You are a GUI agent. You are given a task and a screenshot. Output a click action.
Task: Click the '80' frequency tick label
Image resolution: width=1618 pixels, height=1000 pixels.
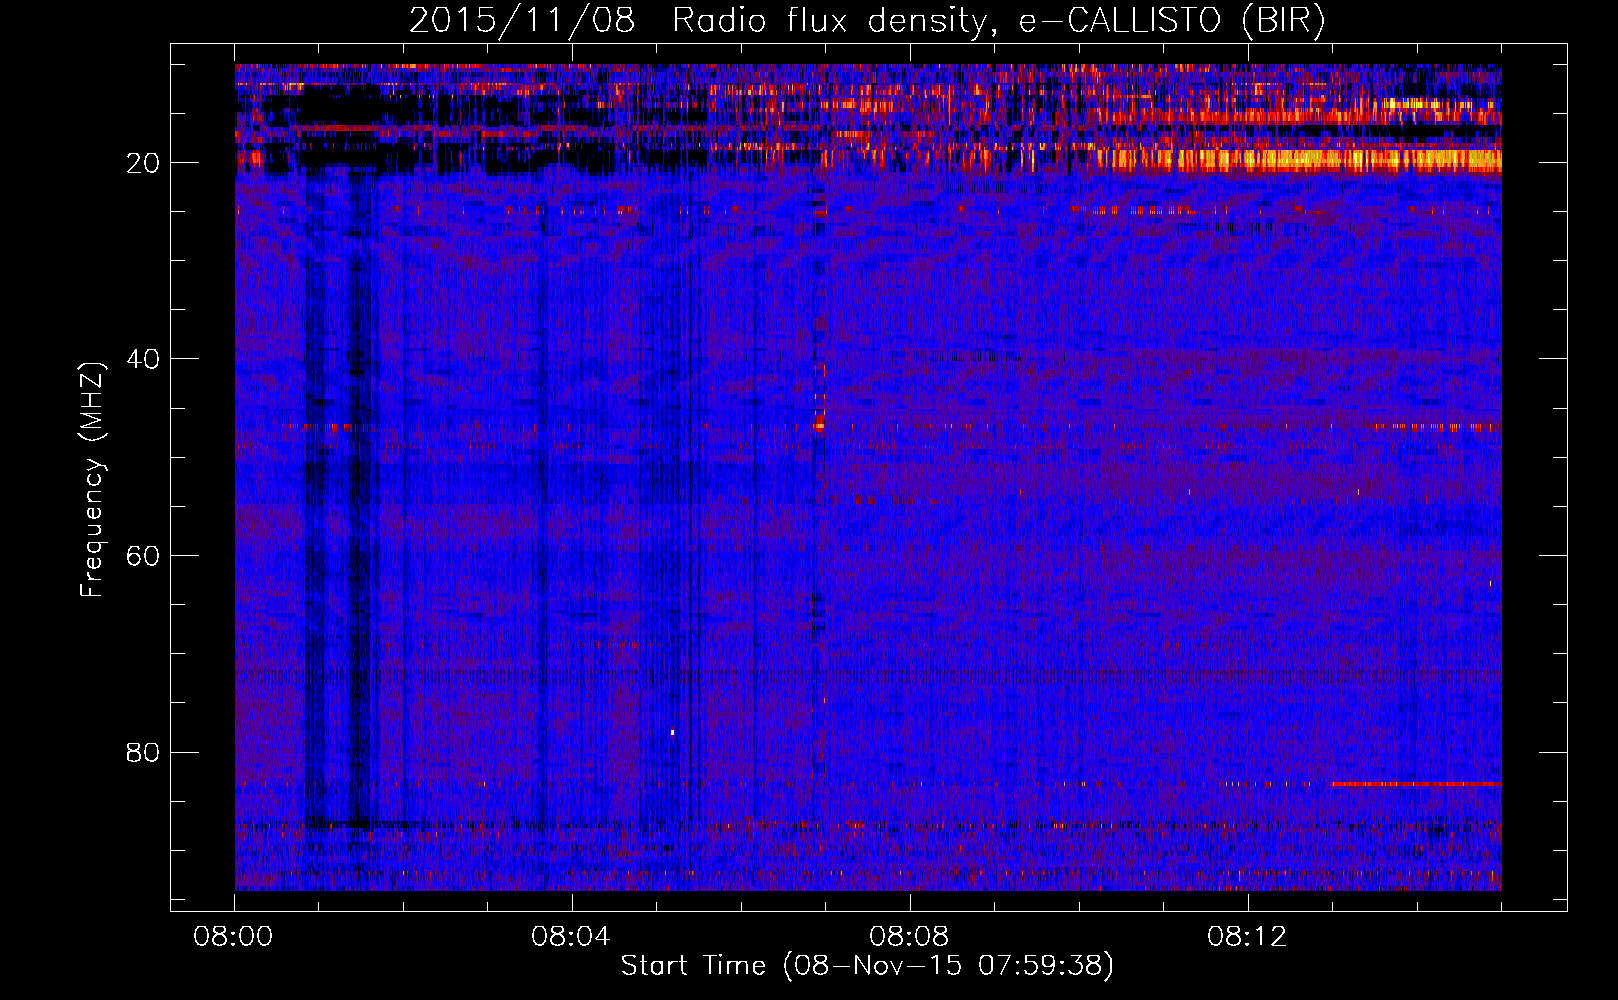click(x=143, y=752)
